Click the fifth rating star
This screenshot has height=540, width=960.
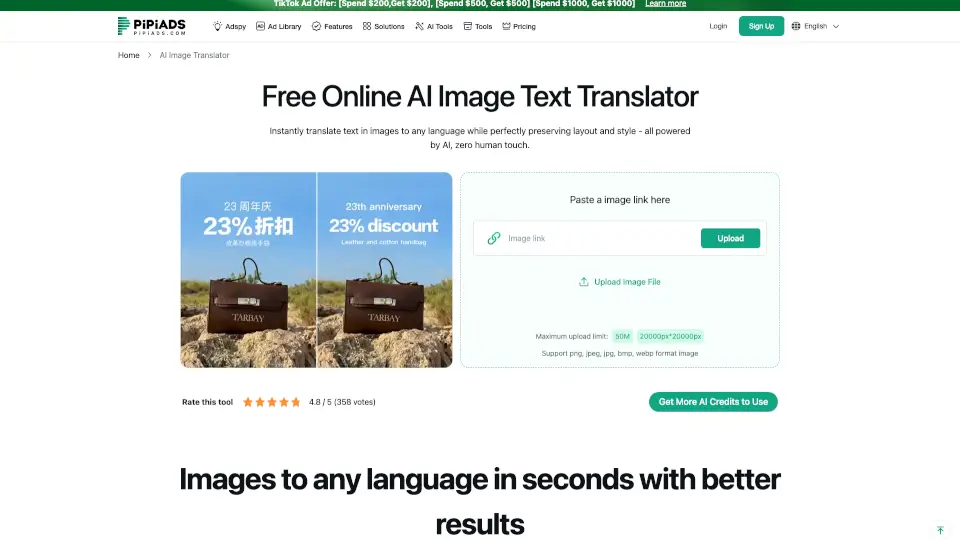[296, 402]
